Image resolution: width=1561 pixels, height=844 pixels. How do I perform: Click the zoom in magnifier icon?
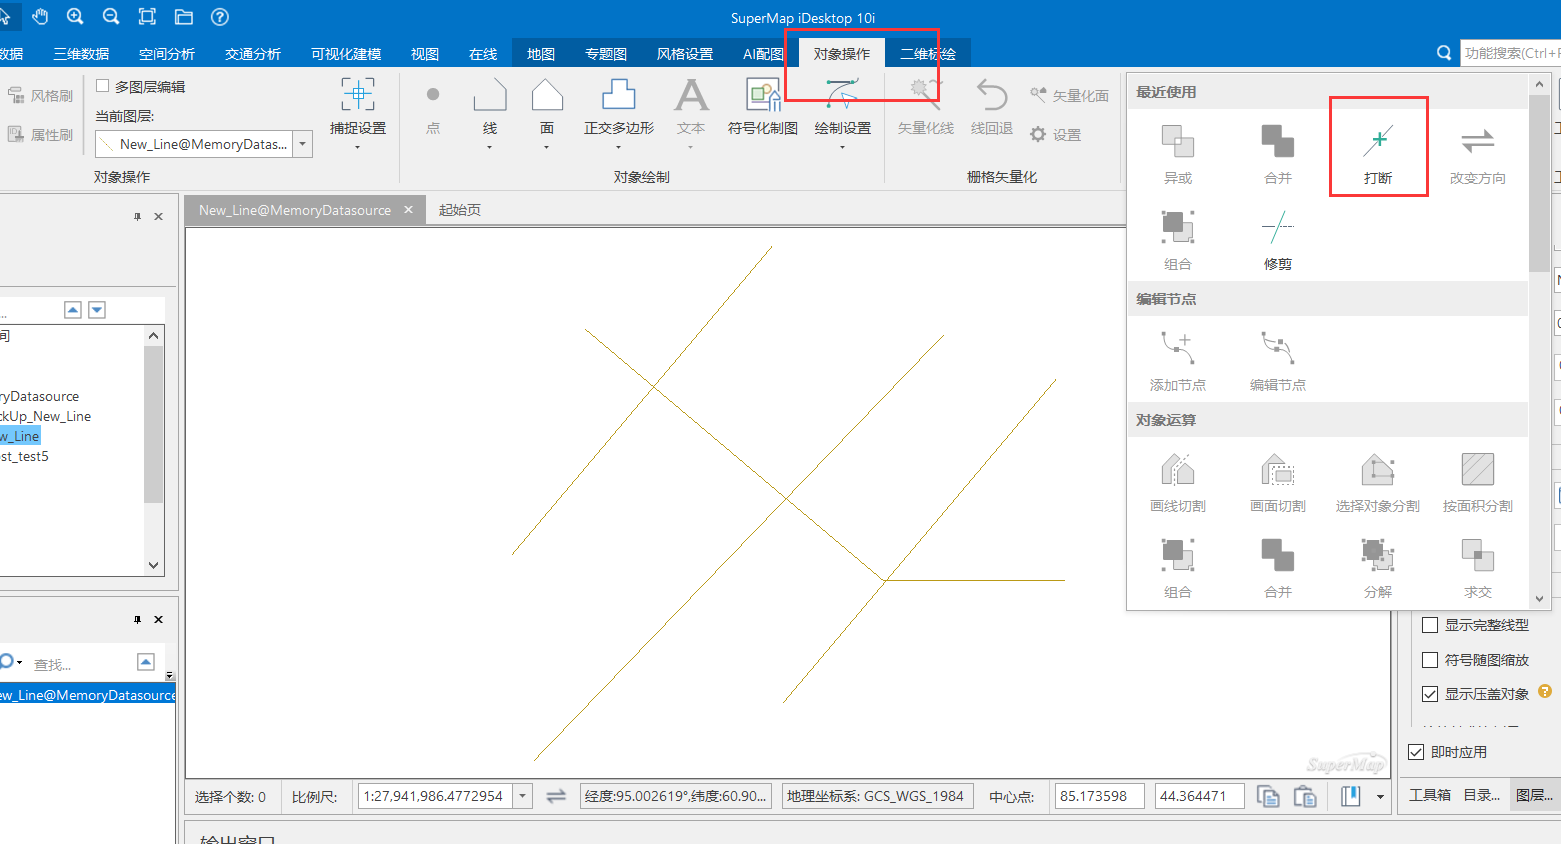75,17
